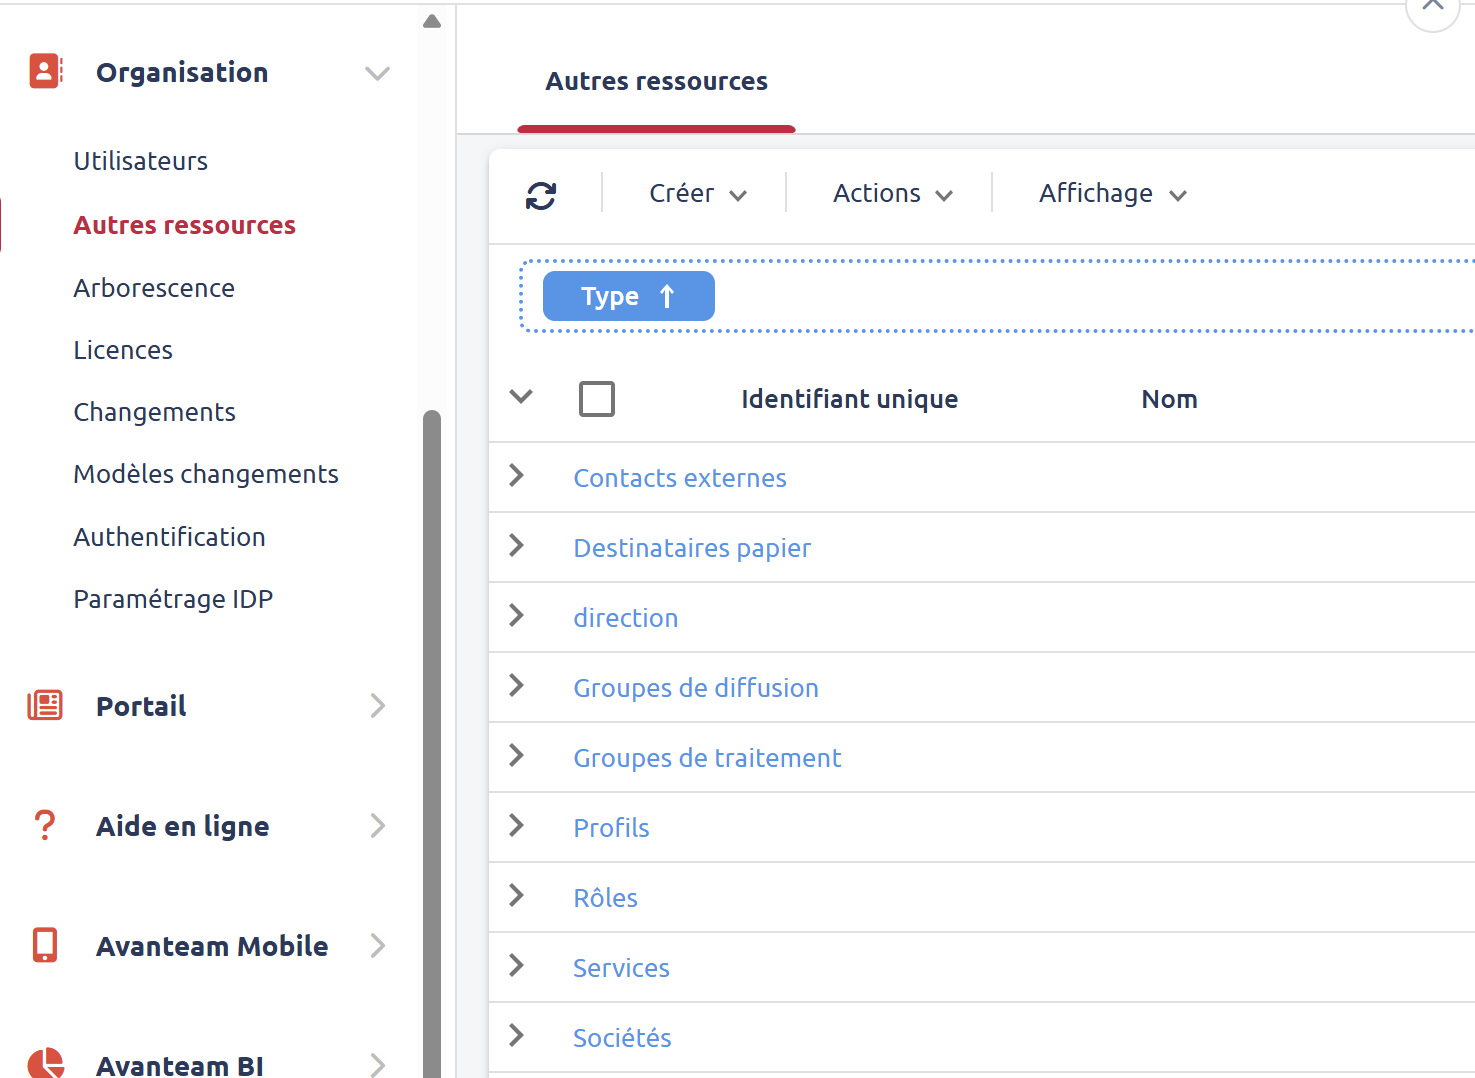Toggle the select-all checkbox in the header row
Screen dimensions: 1475x1078
click(596, 398)
